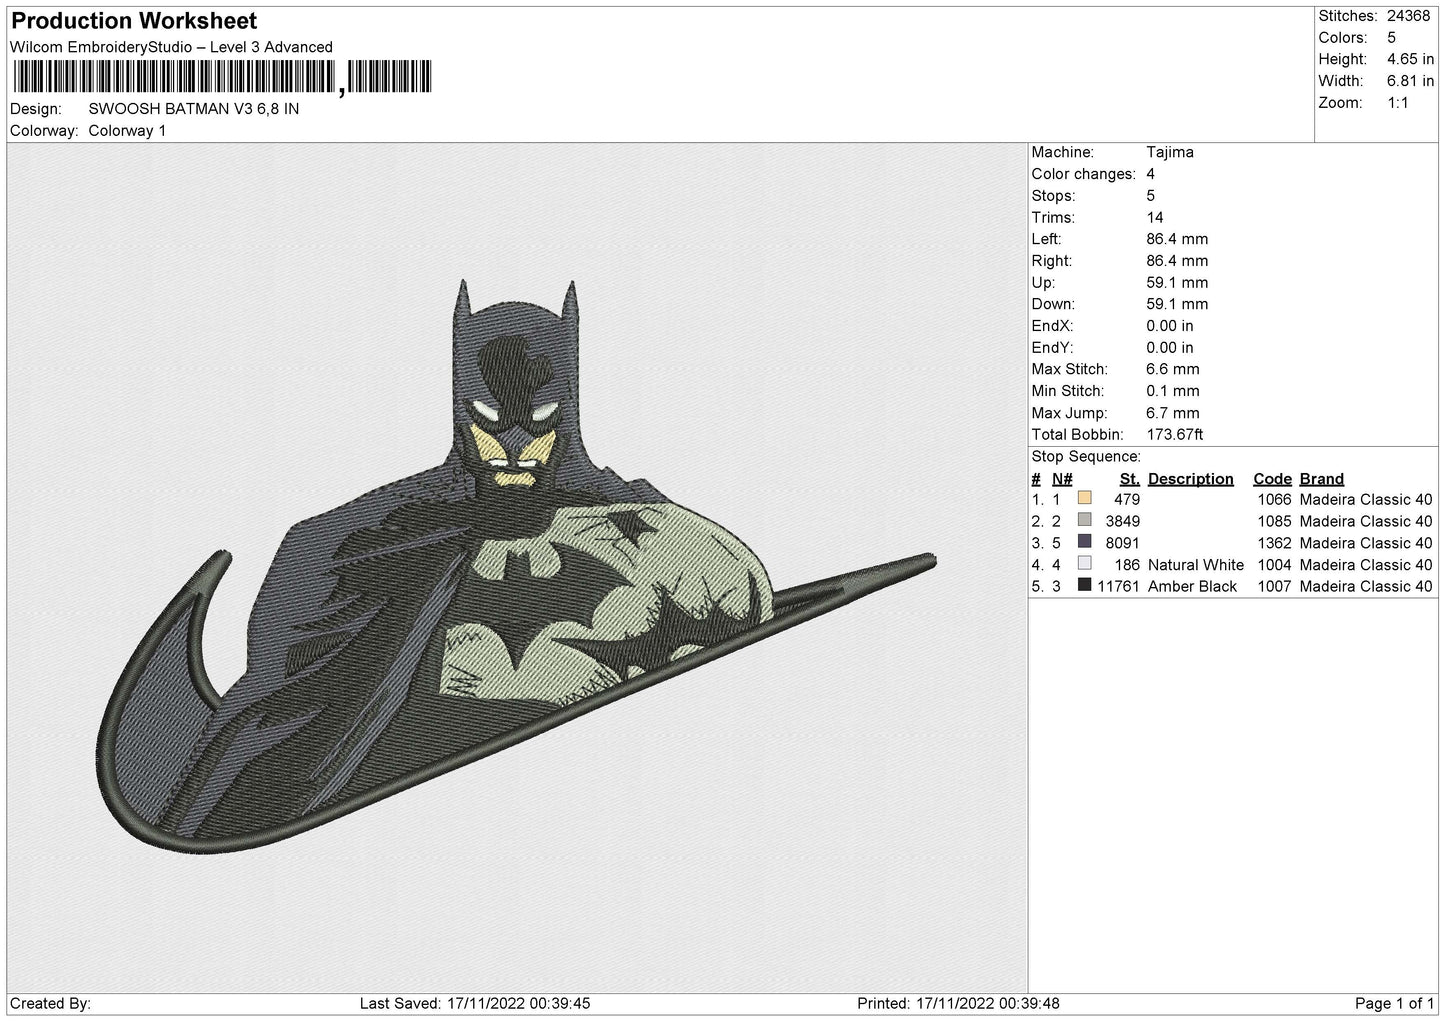Click the Tajima machine value

[1169, 153]
